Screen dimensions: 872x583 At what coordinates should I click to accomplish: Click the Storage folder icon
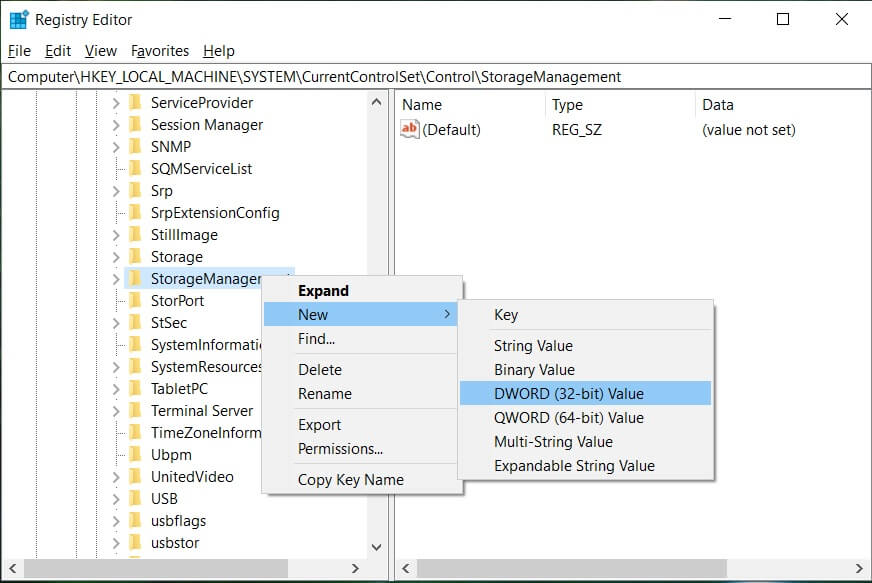click(135, 257)
